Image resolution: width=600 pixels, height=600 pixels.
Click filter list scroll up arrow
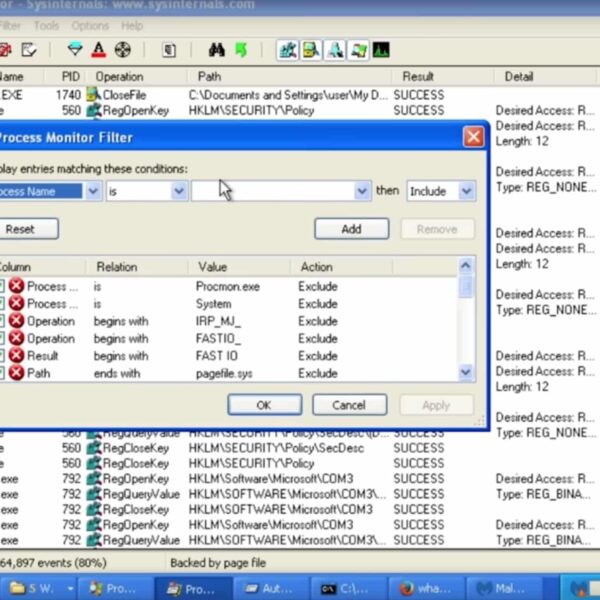[466, 265]
